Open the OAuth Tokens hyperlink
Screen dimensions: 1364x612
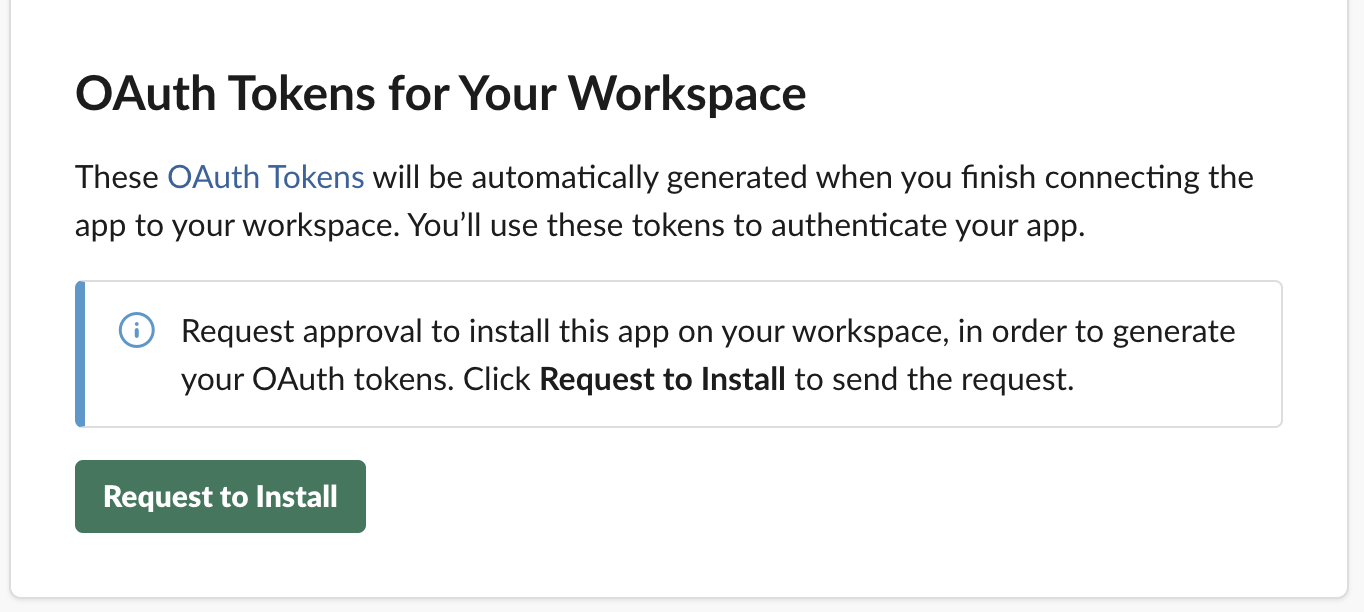pos(266,178)
